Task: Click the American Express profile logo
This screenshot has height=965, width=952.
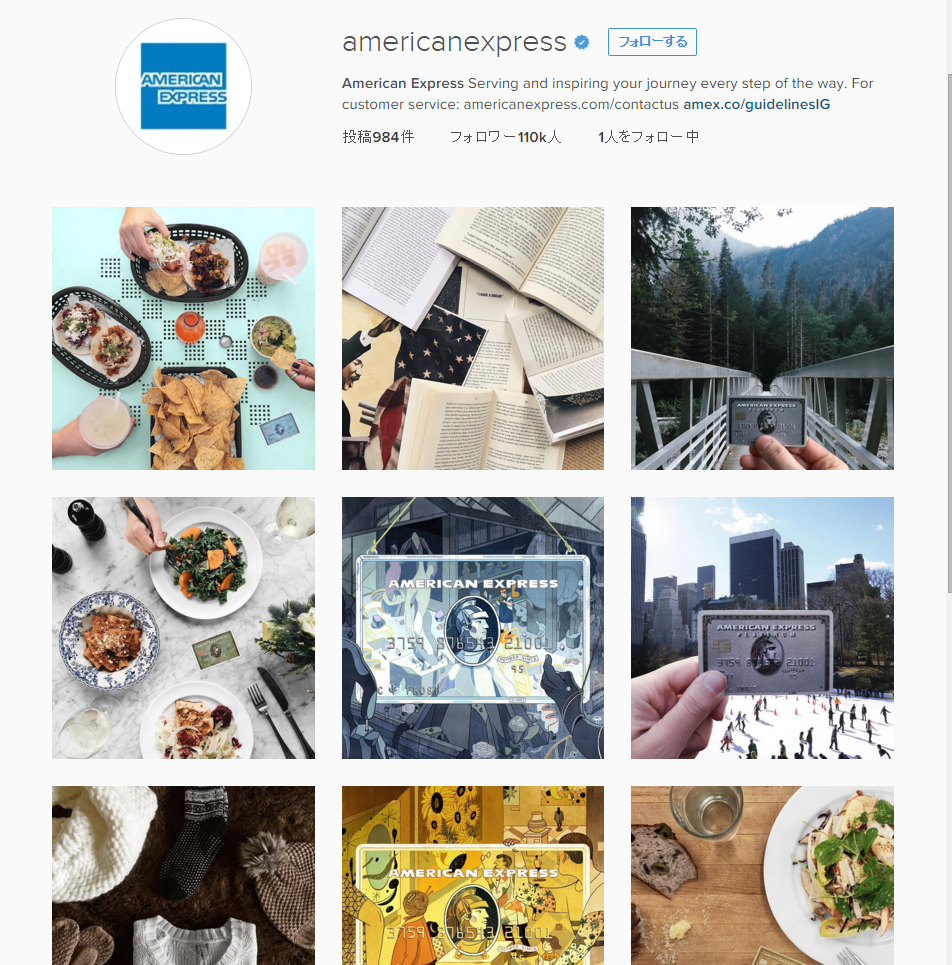Action: pyautogui.click(x=183, y=86)
